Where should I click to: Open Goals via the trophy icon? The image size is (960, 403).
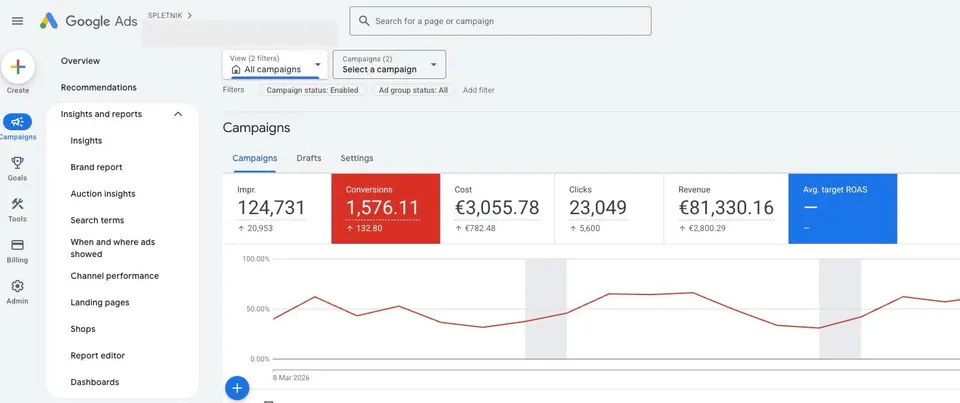[17, 163]
